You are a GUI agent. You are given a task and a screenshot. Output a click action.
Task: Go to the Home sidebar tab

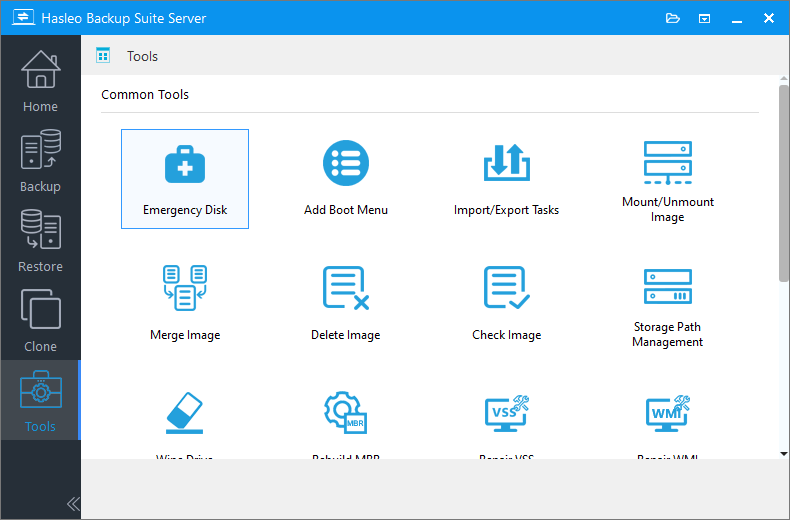click(x=40, y=81)
